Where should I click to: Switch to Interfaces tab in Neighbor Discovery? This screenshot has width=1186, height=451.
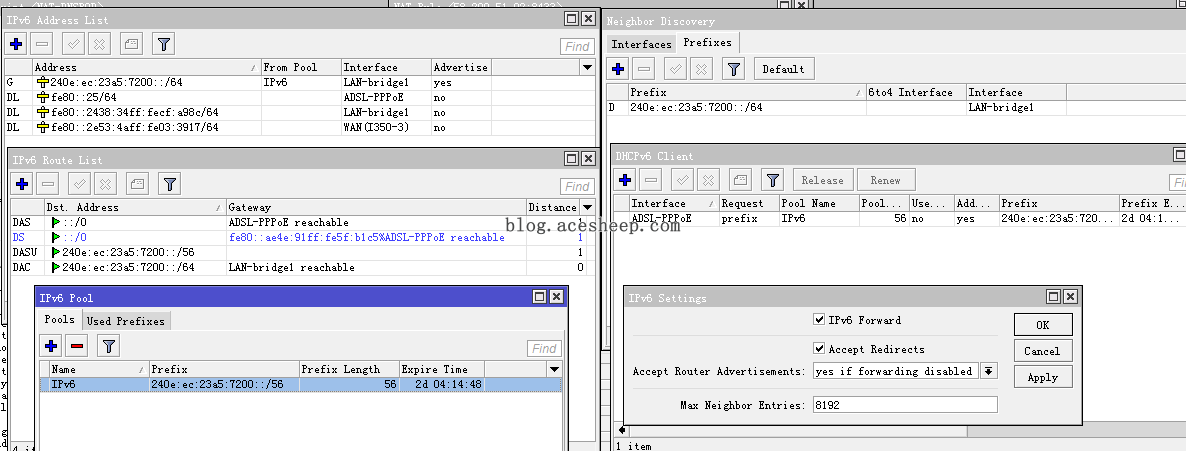click(x=641, y=44)
